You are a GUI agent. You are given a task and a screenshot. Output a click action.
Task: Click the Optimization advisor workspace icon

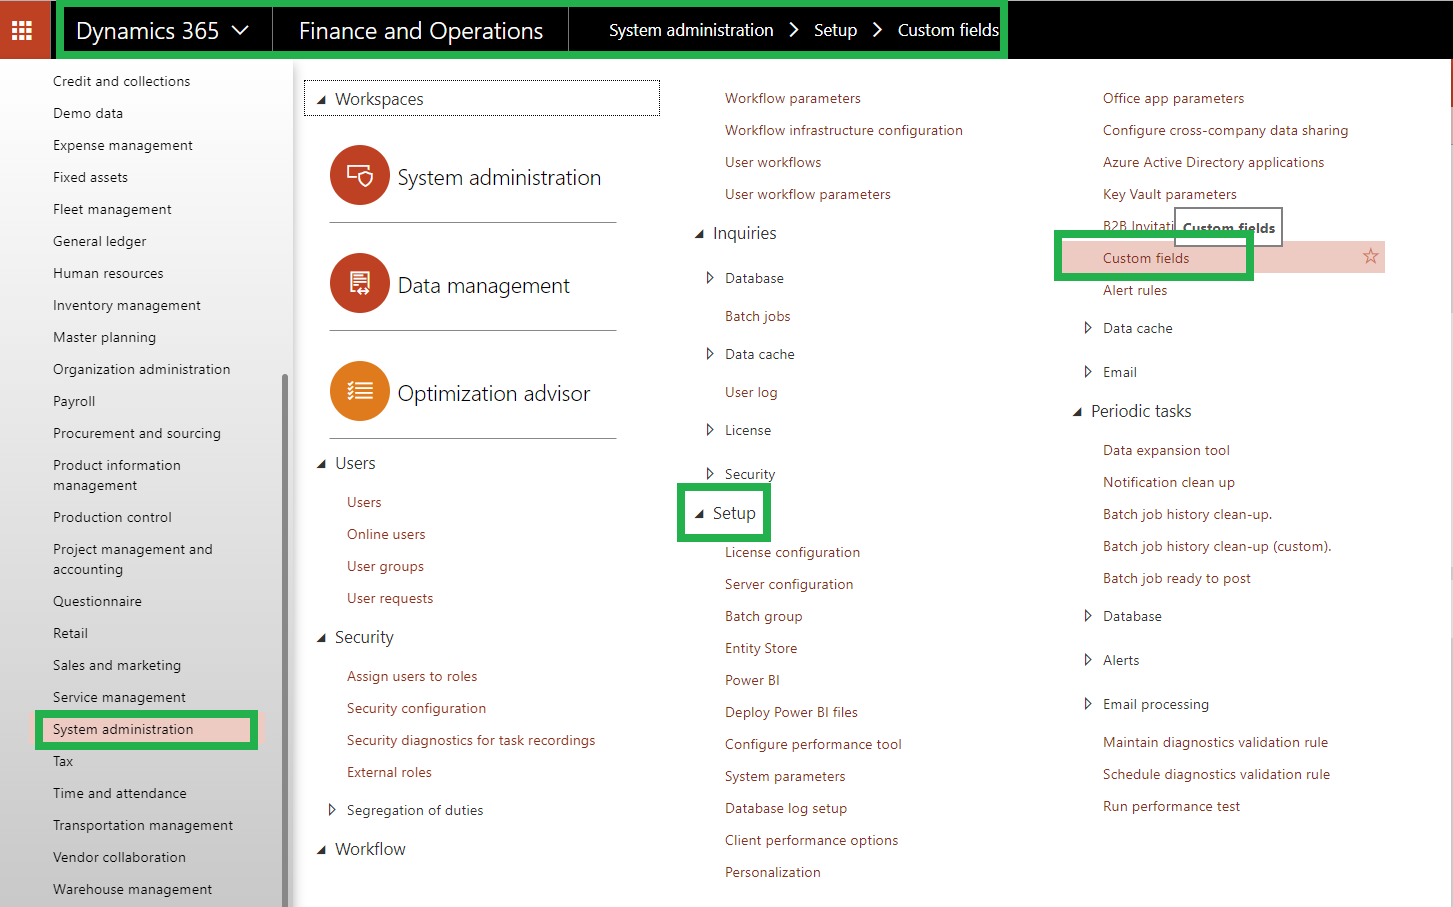(x=359, y=392)
